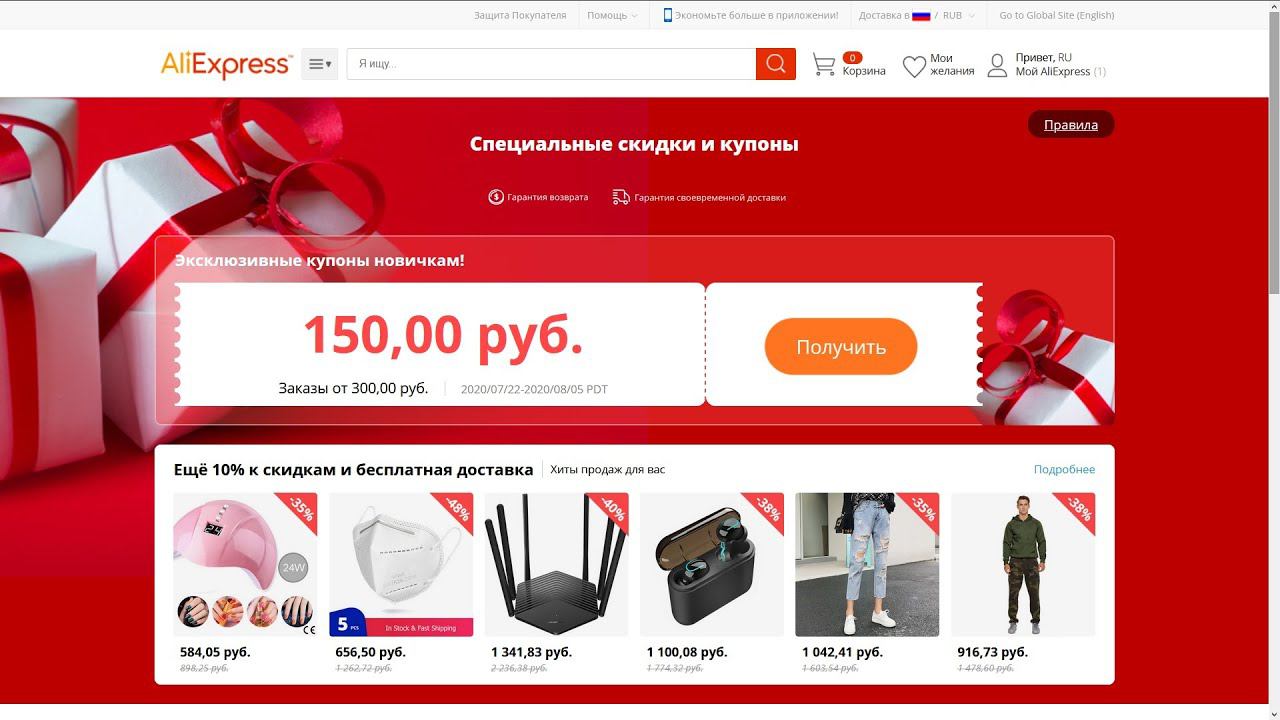1280x720 pixels.
Task: Click the page vertical scrollbar
Action: (1272, 360)
